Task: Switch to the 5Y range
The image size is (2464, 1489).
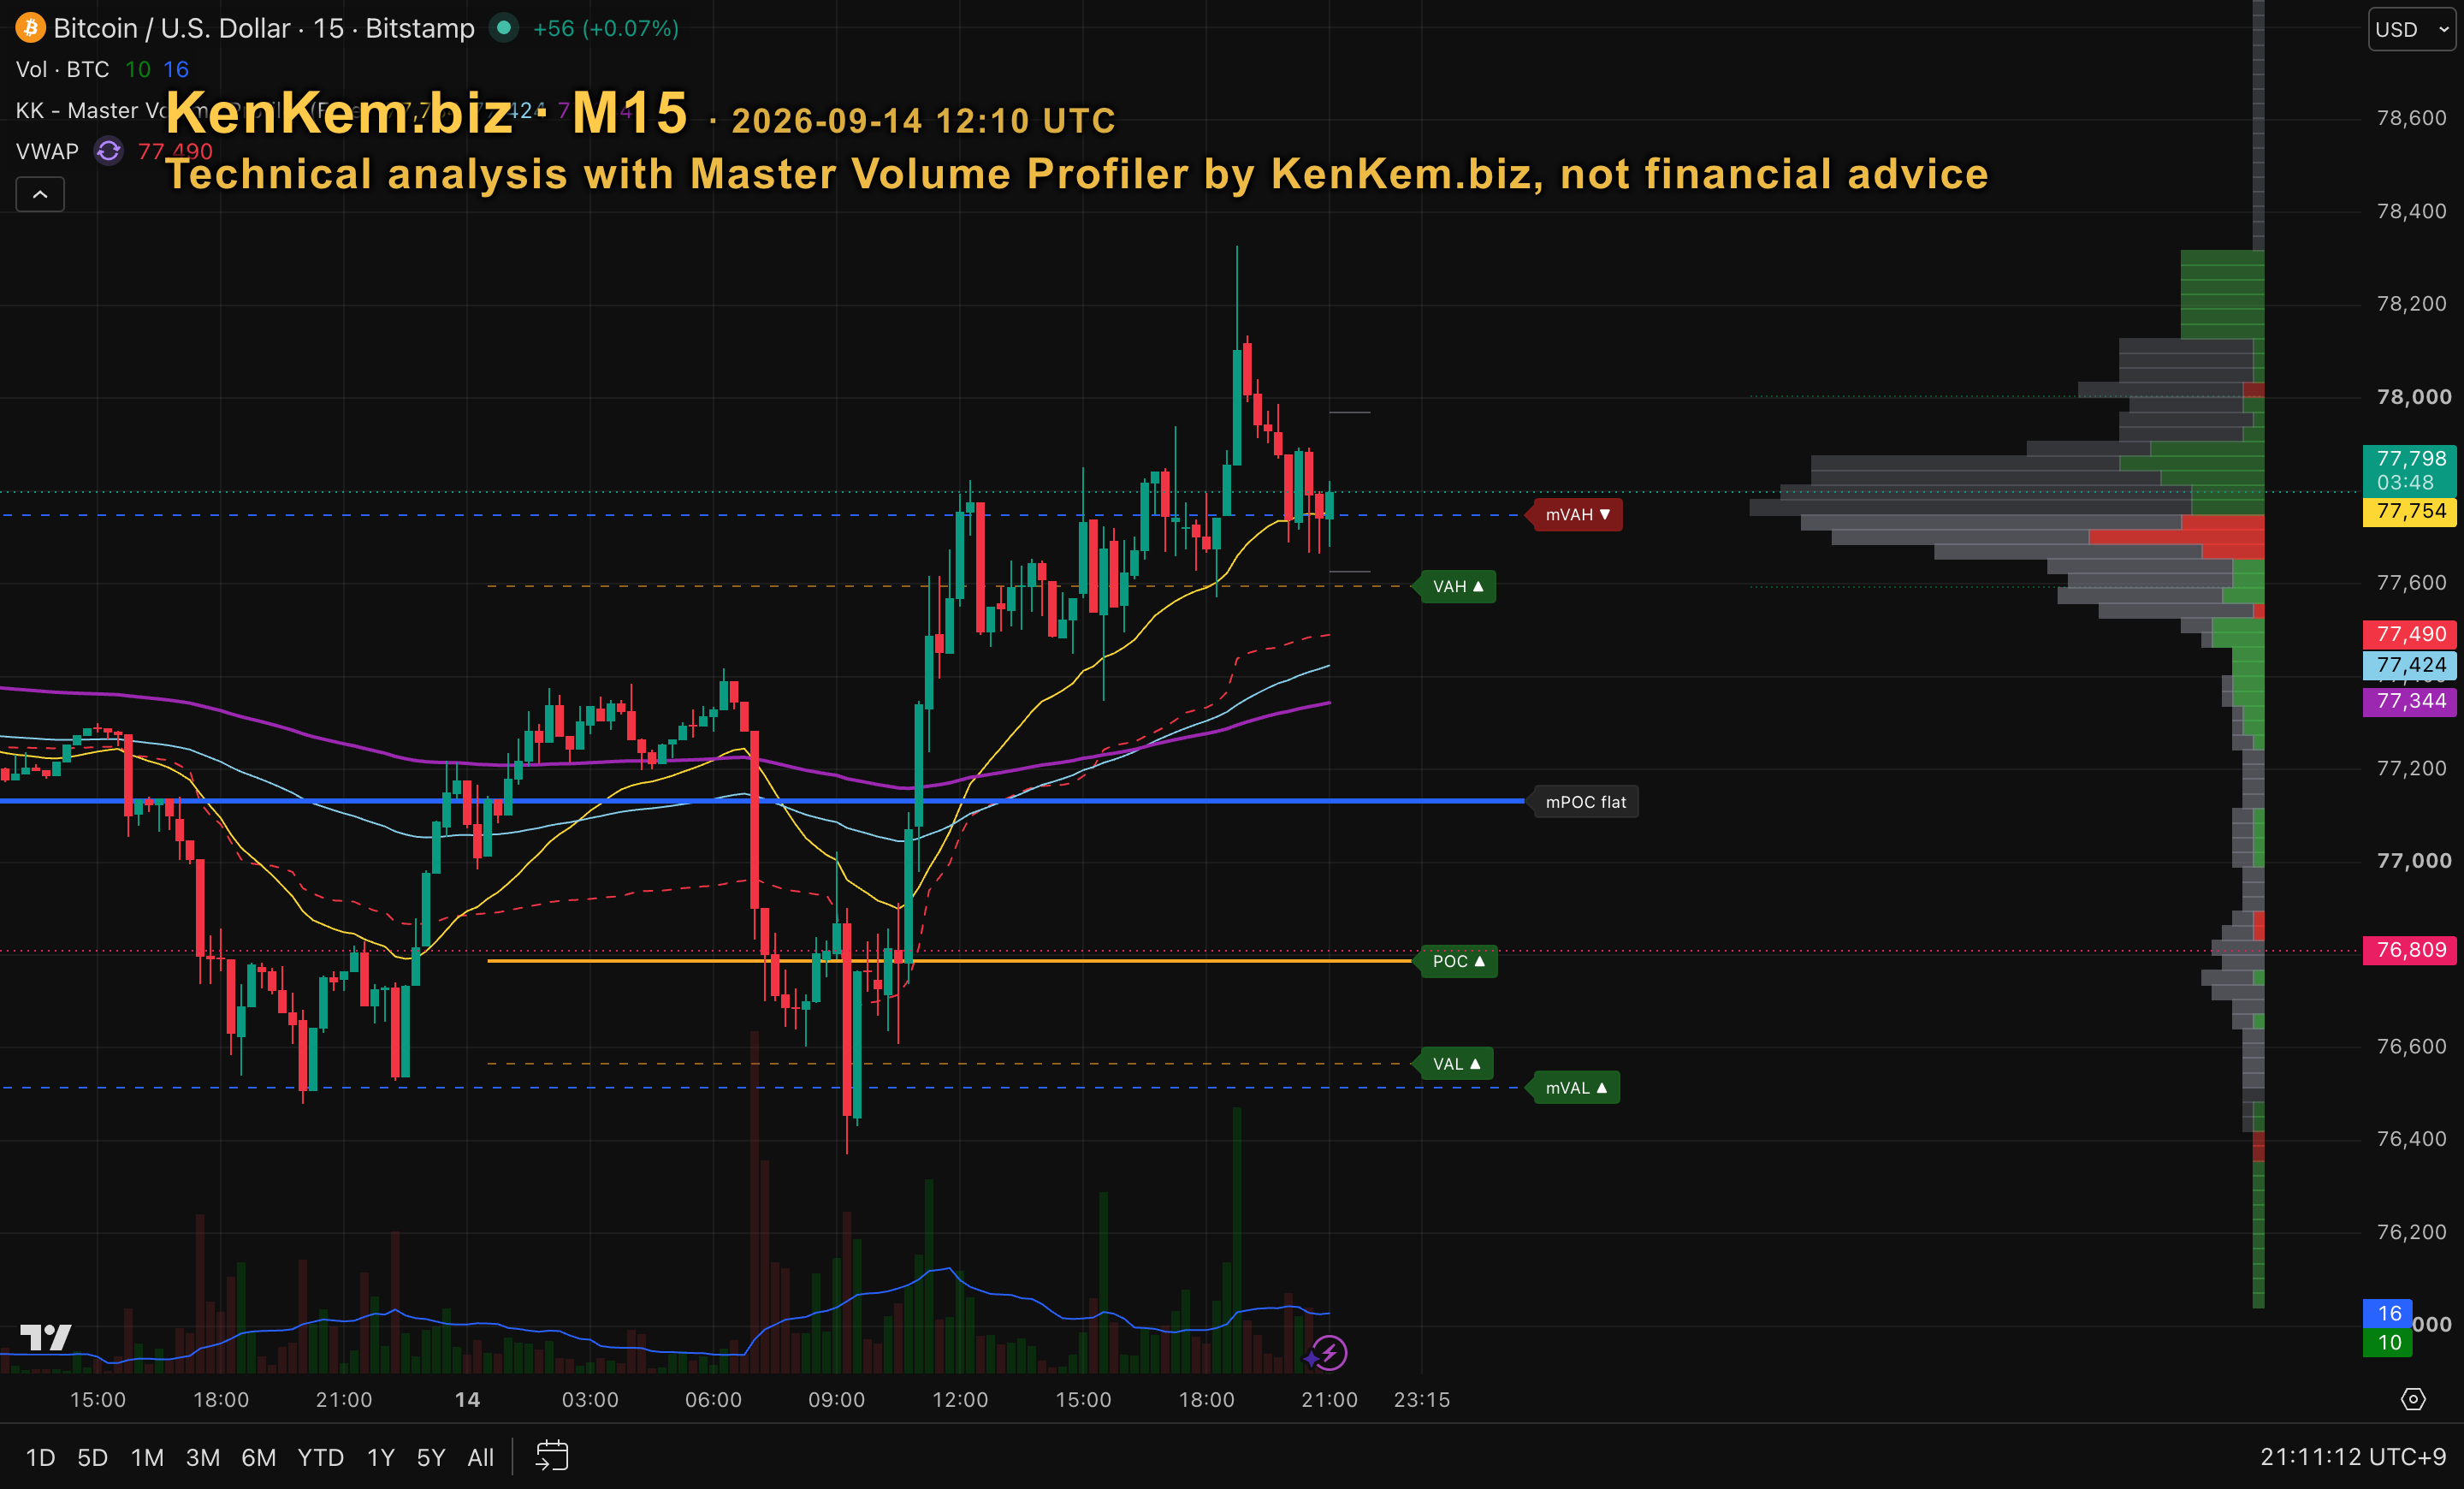Action: pyautogui.click(x=431, y=1458)
